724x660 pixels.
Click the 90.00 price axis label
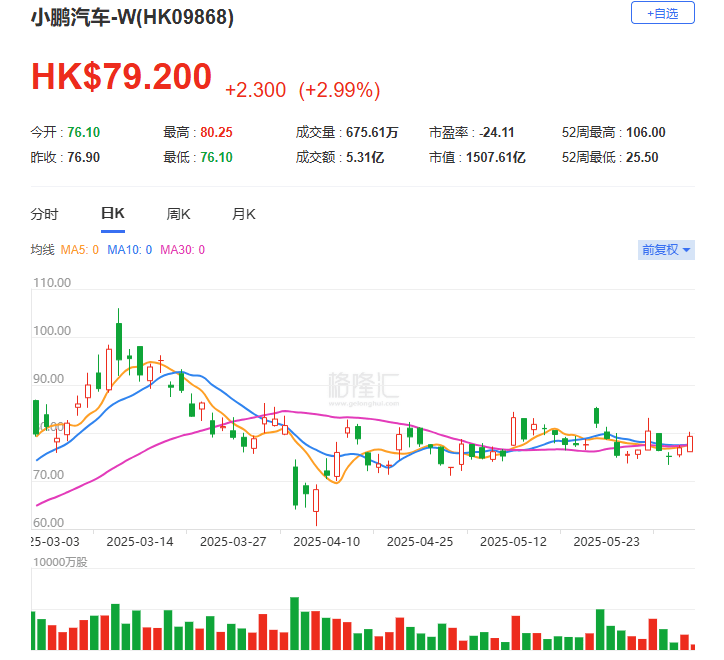(x=48, y=379)
